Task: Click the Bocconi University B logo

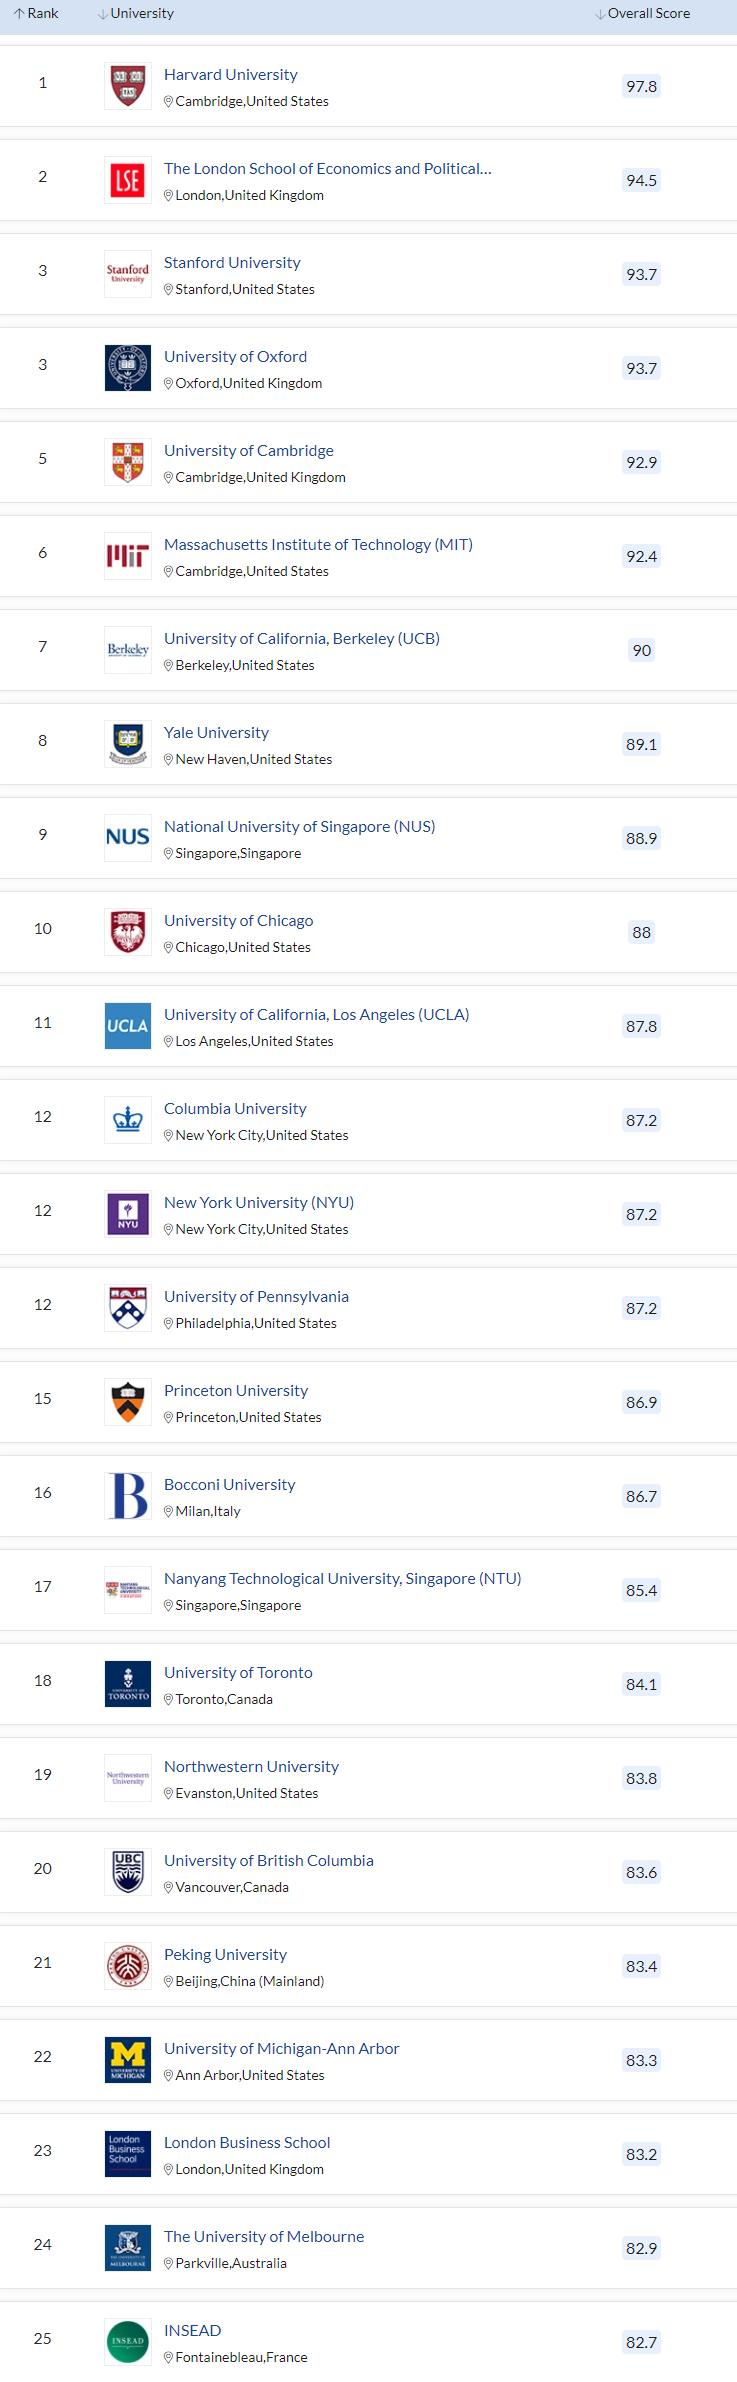Action: [x=128, y=1496]
